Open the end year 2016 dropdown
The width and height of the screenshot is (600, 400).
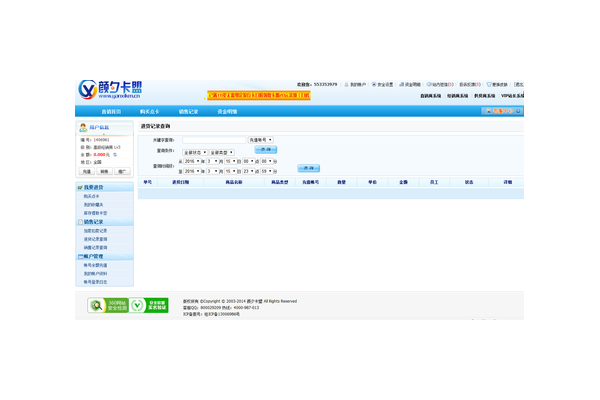pyautogui.click(x=192, y=171)
